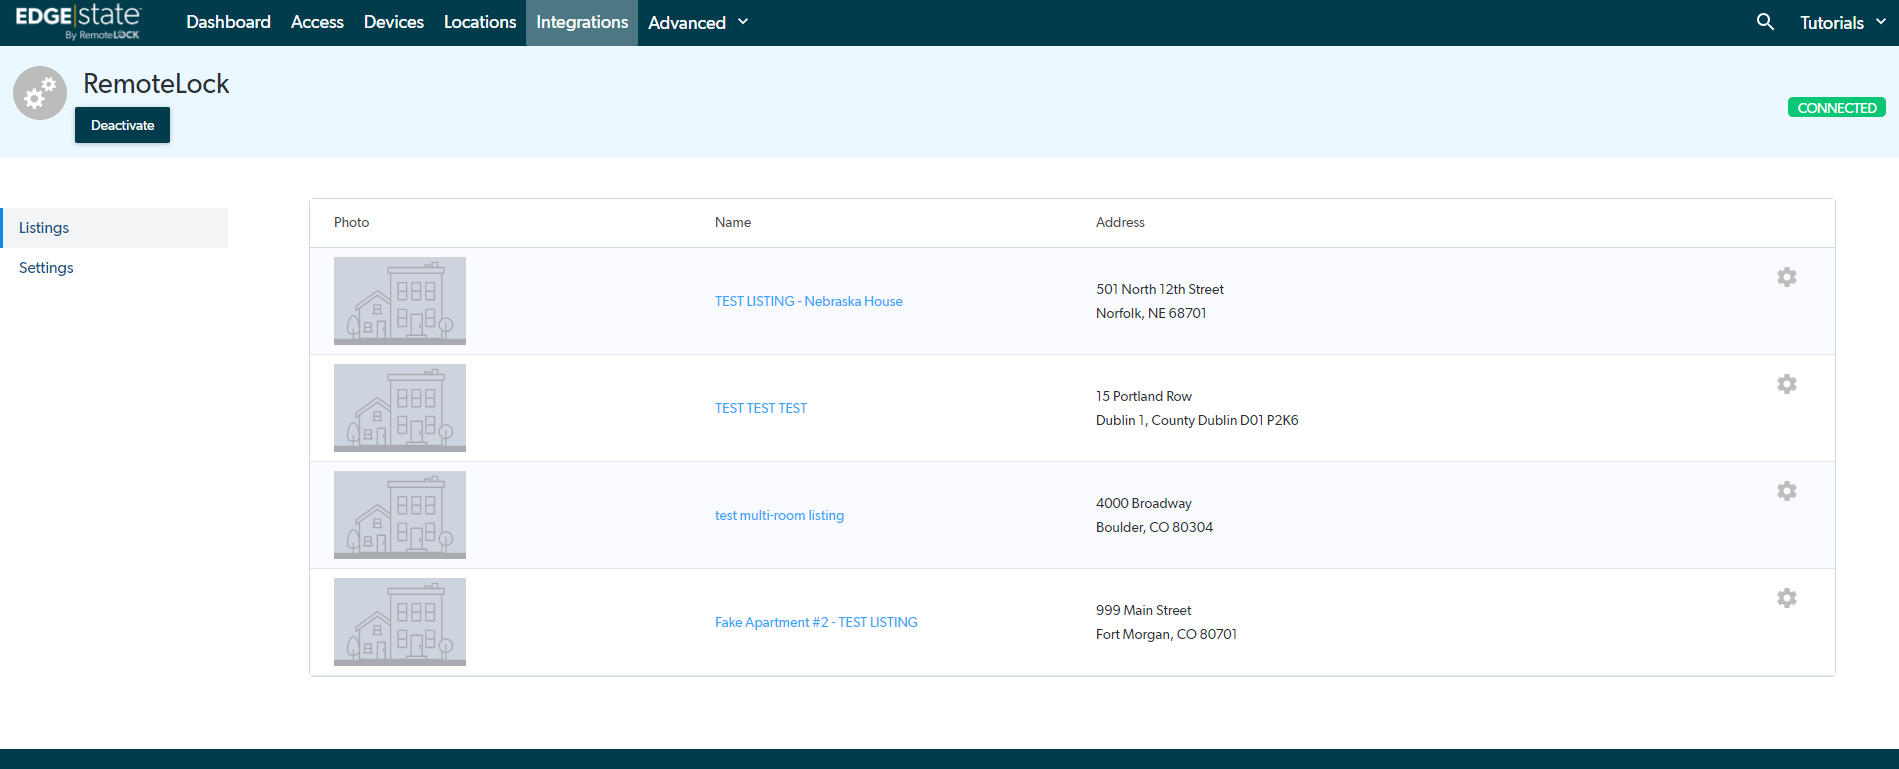Open settings gear for TEST TEST TEST listing
This screenshot has height=769, width=1899.
1786,384
